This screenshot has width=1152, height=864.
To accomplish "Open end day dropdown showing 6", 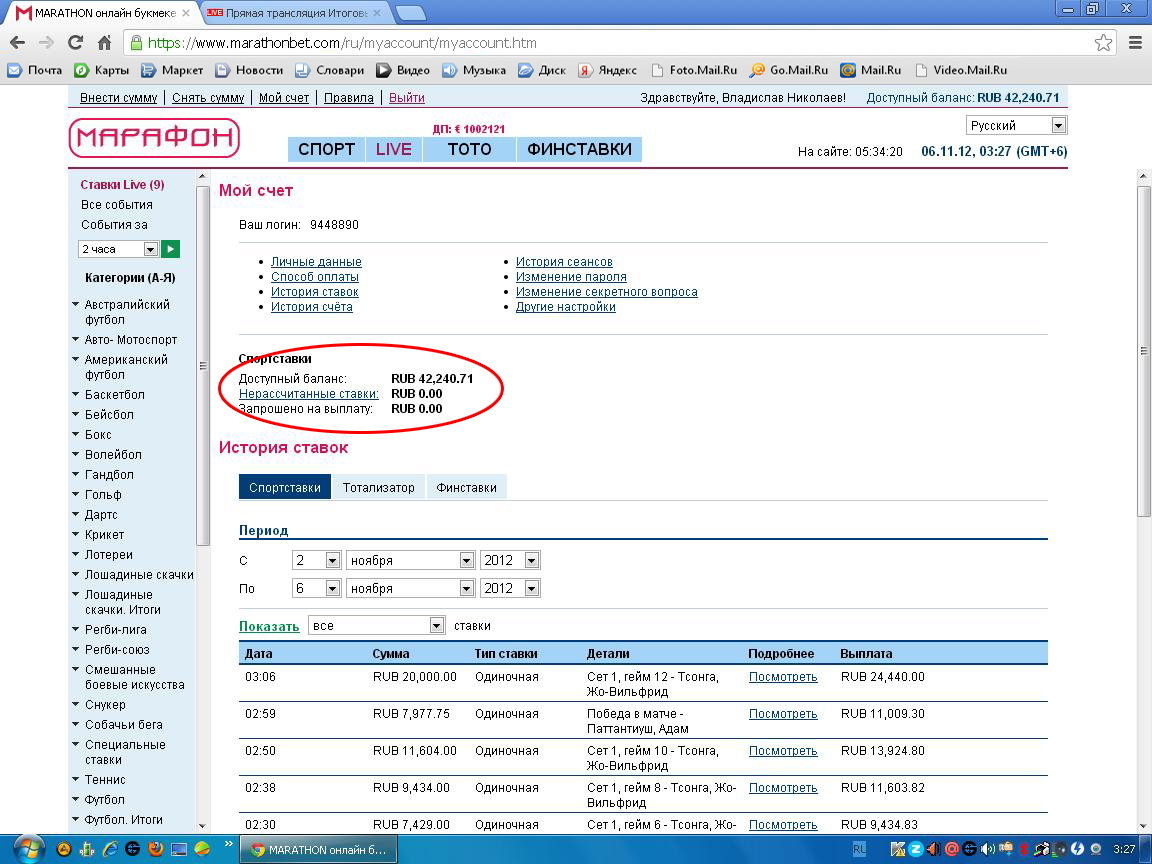I will (x=316, y=588).
